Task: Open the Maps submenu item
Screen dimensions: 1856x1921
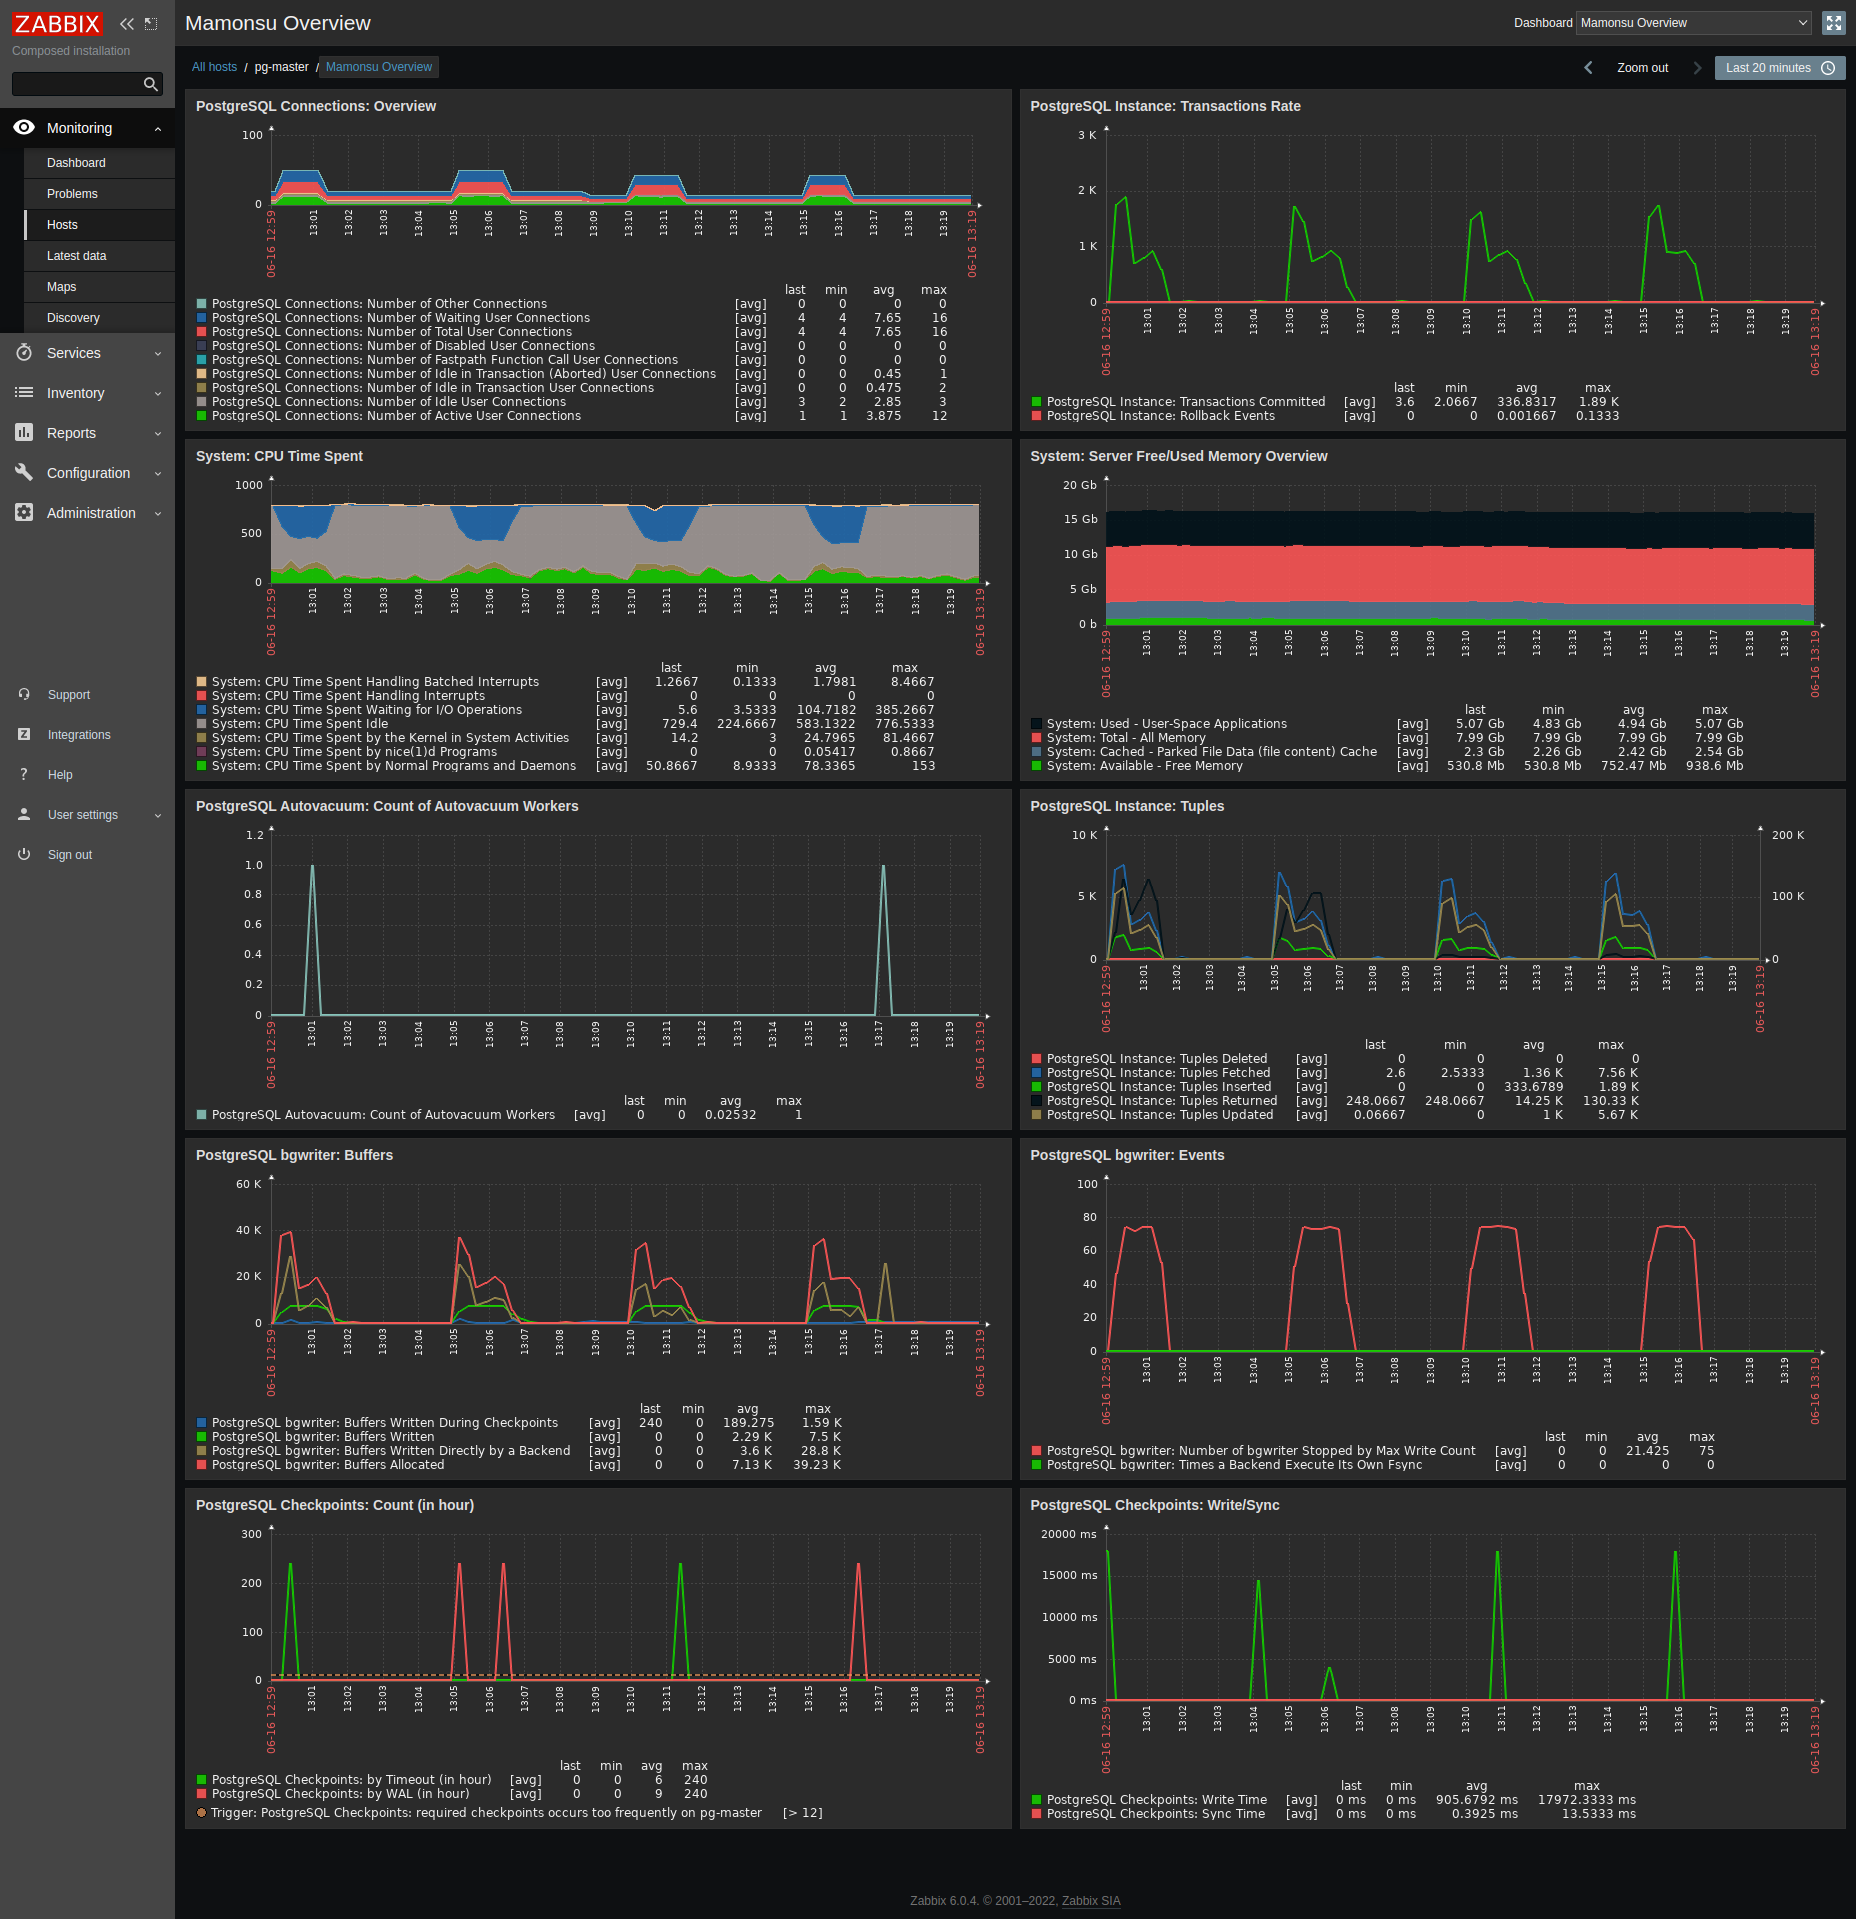Action: tap(99, 287)
